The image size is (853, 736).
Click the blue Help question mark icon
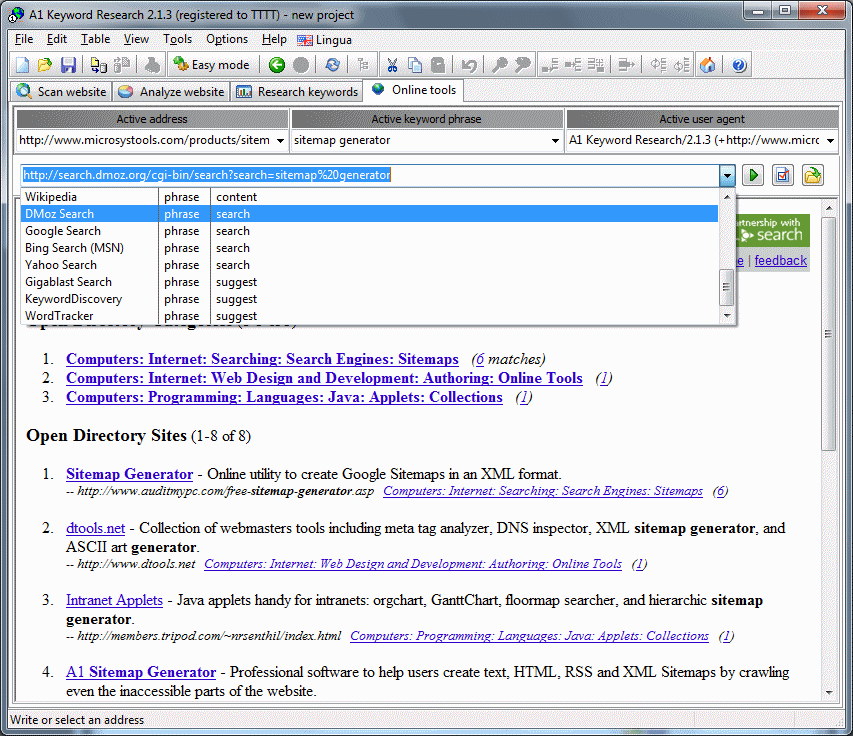(x=739, y=65)
